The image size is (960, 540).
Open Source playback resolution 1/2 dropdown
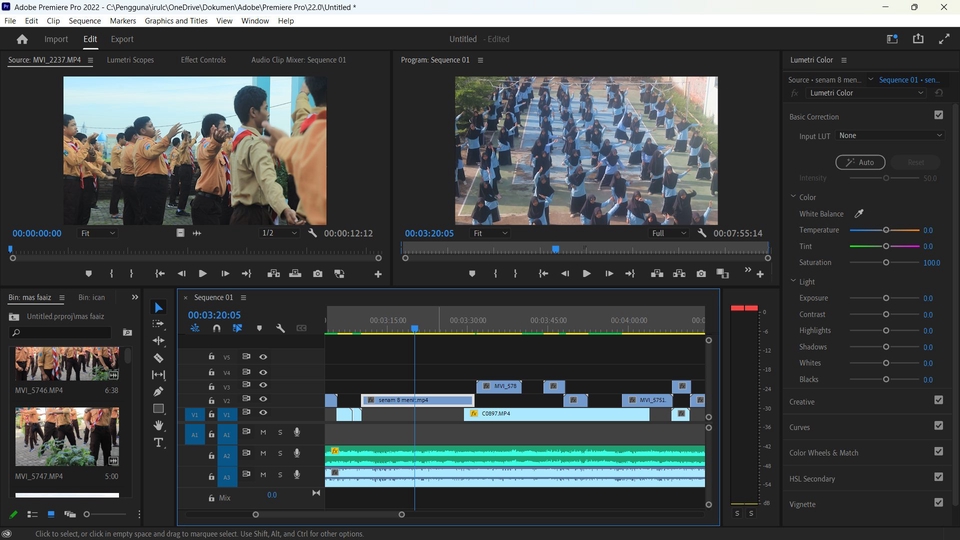[279, 233]
